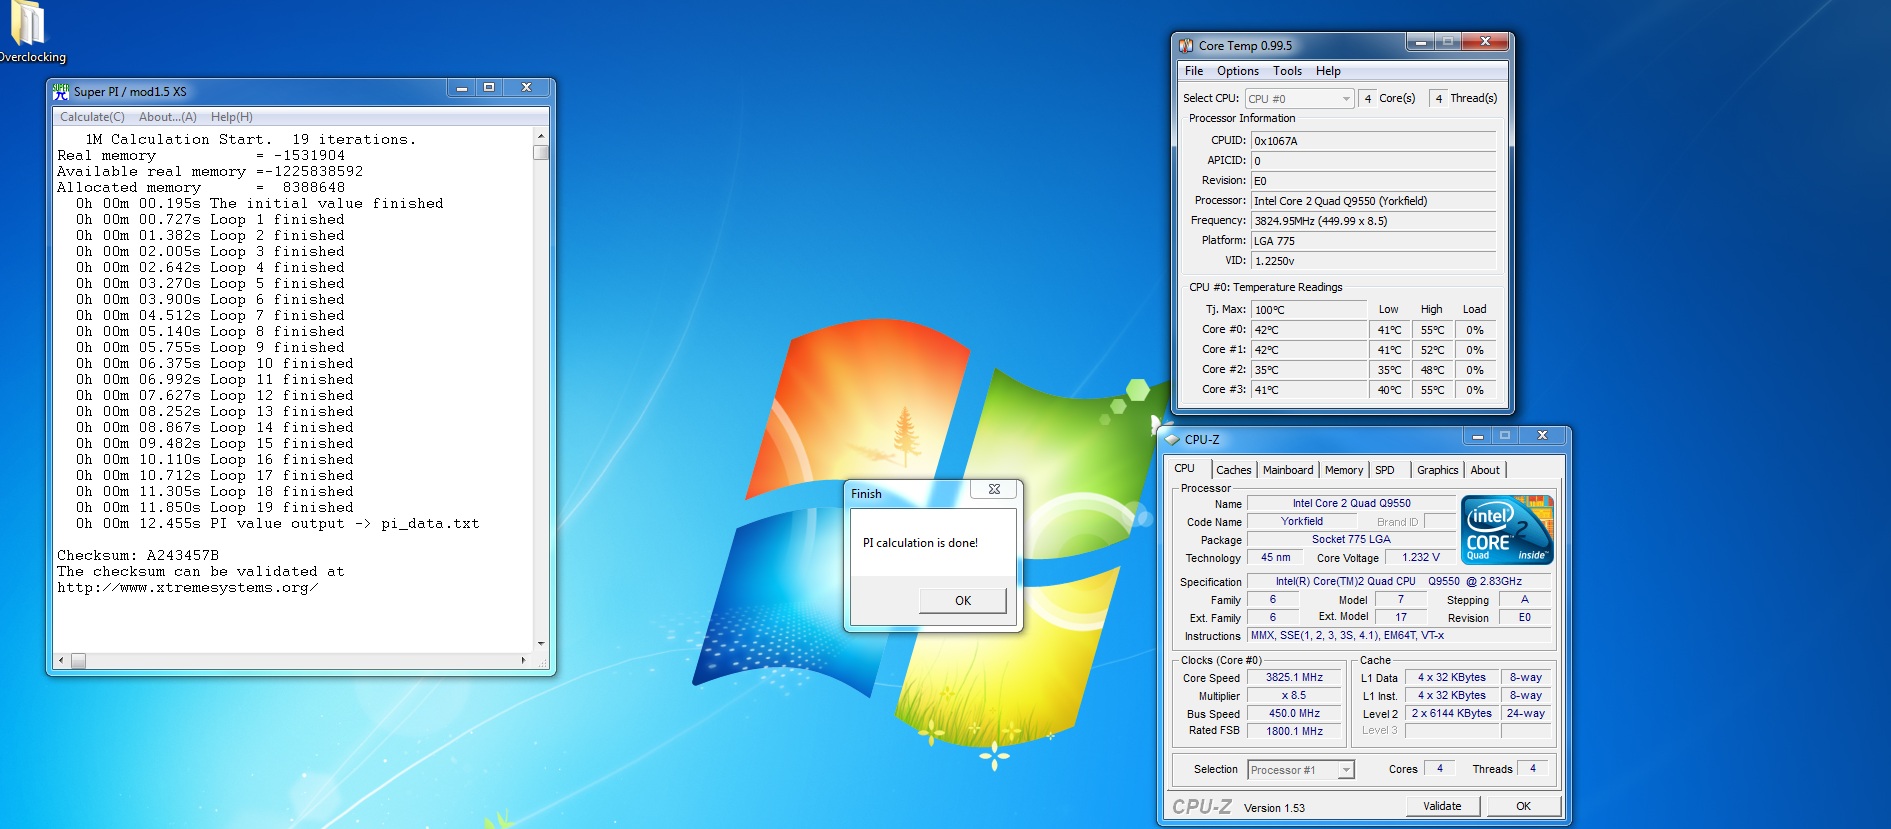Click the VID value 1.2250v

tap(1373, 261)
